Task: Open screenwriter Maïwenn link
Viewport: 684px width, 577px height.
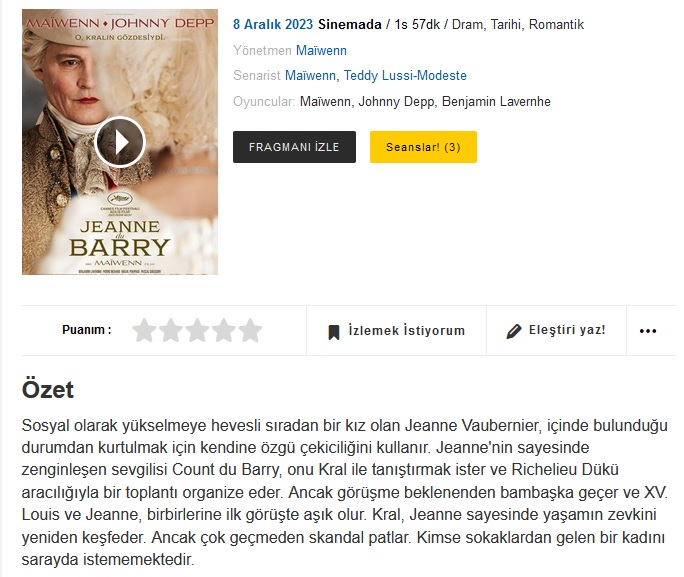Action: pyautogui.click(x=310, y=75)
